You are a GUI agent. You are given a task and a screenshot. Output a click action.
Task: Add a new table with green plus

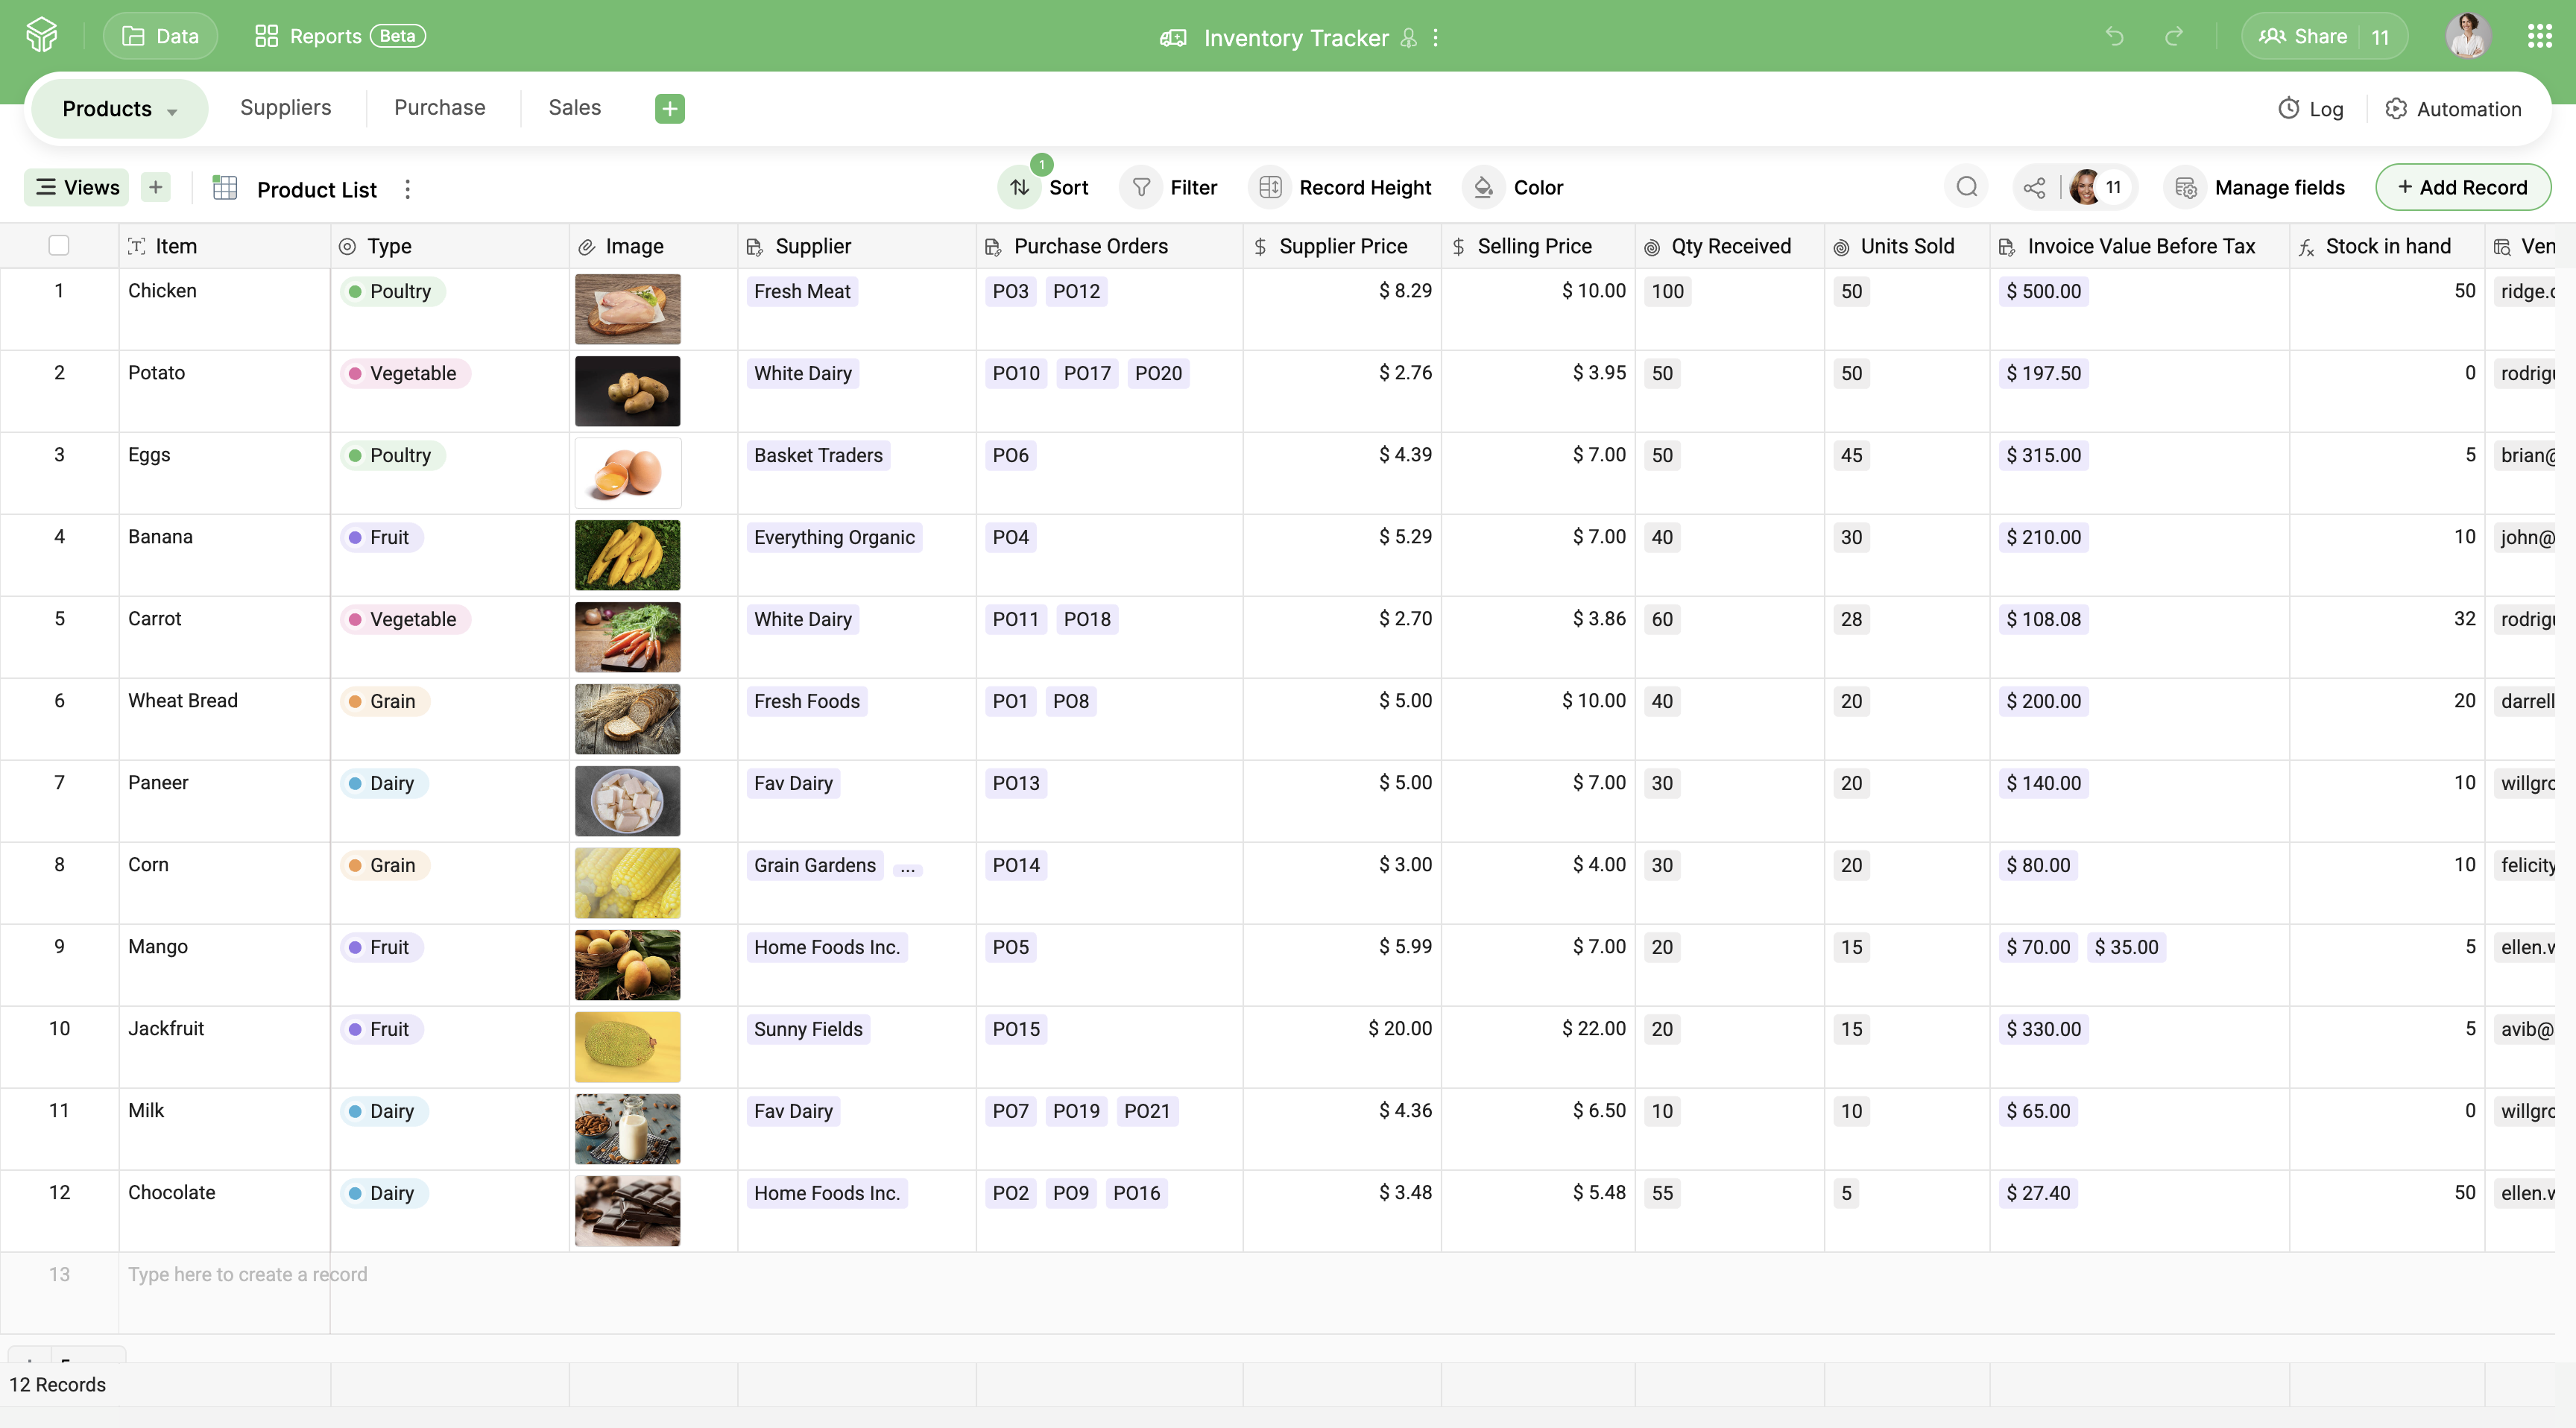pyautogui.click(x=669, y=108)
